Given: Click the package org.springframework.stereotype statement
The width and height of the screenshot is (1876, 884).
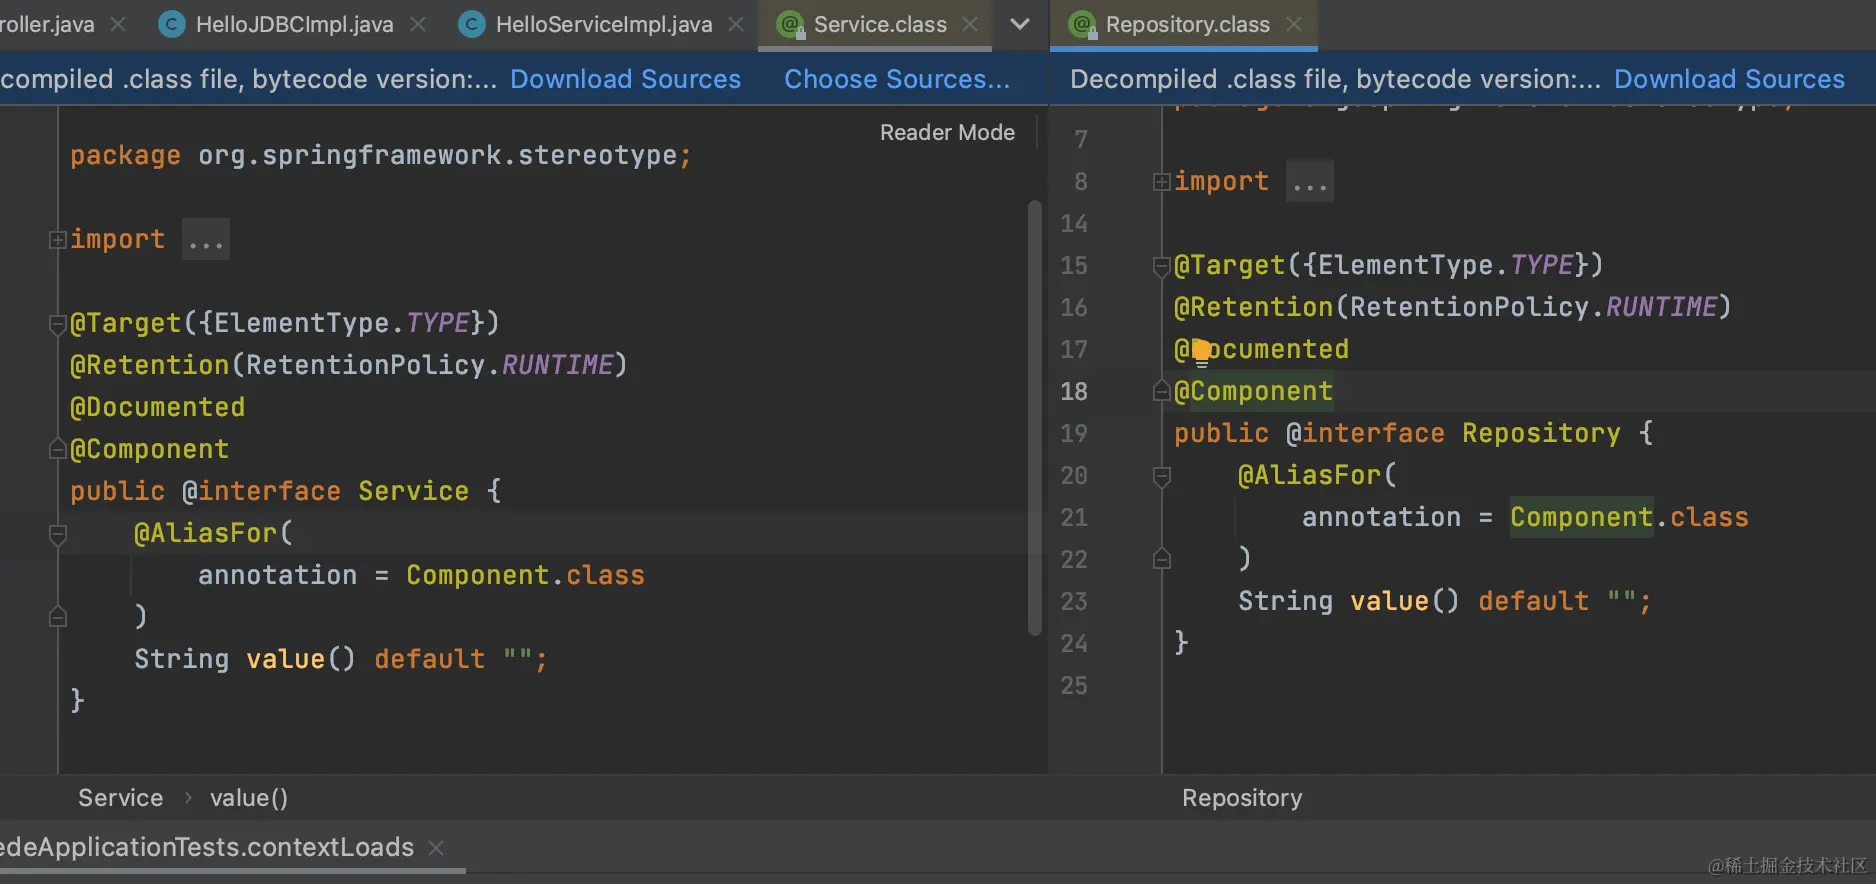Looking at the screenshot, I should tap(381, 155).
